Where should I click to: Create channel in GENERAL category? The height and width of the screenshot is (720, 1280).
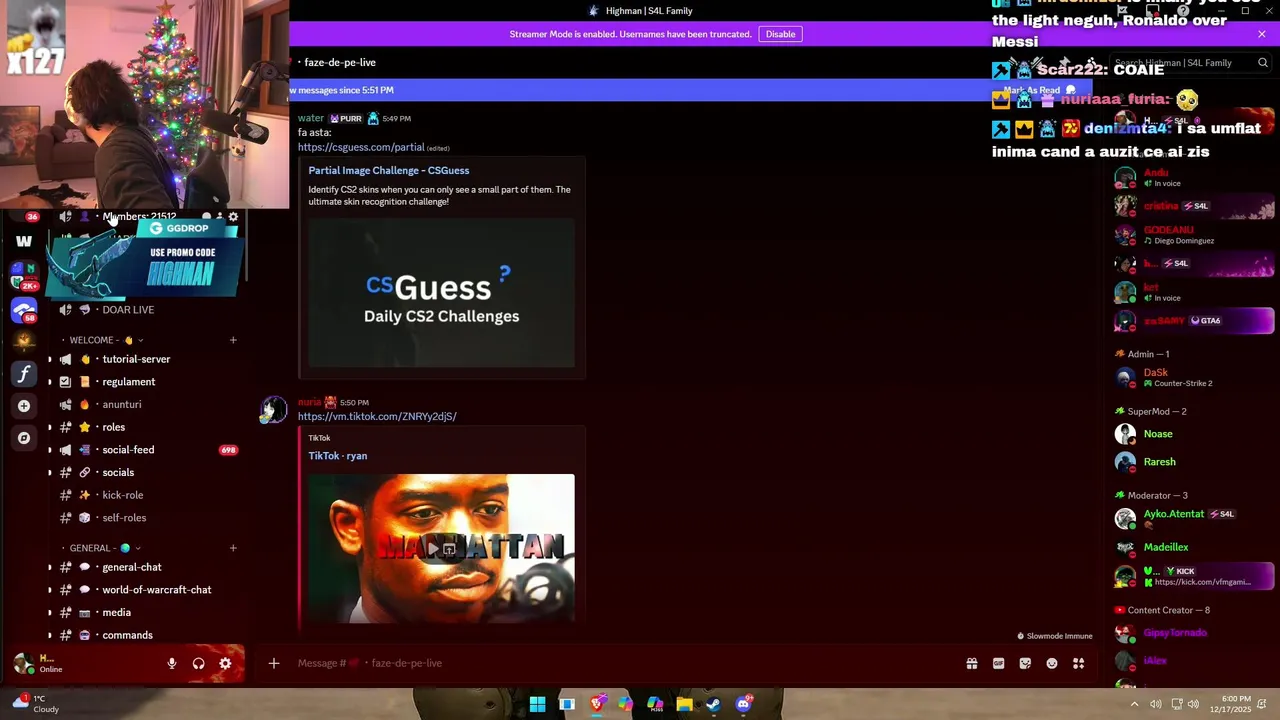233,548
